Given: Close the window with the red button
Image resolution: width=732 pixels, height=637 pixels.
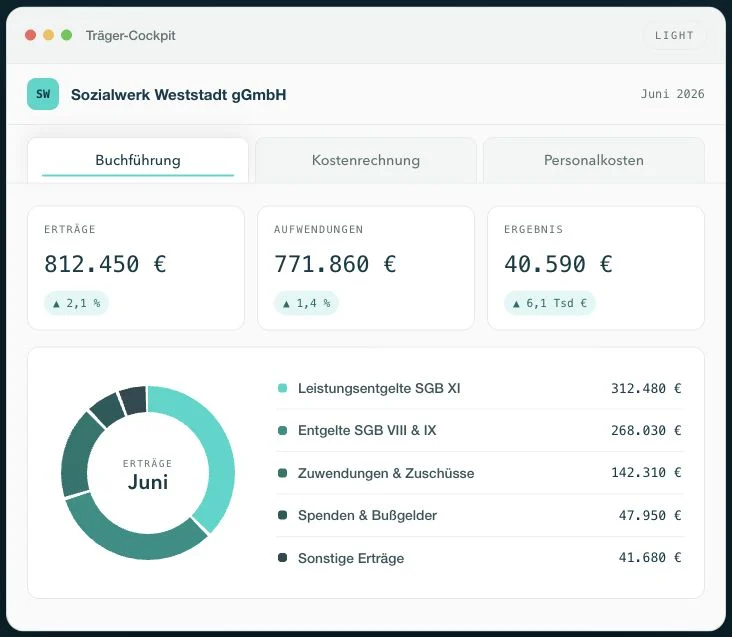Looking at the screenshot, I should pos(30,35).
